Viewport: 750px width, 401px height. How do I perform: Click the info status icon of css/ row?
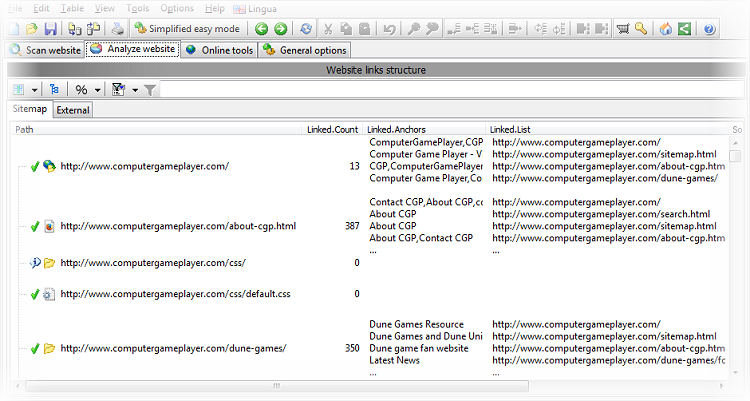click(35, 262)
